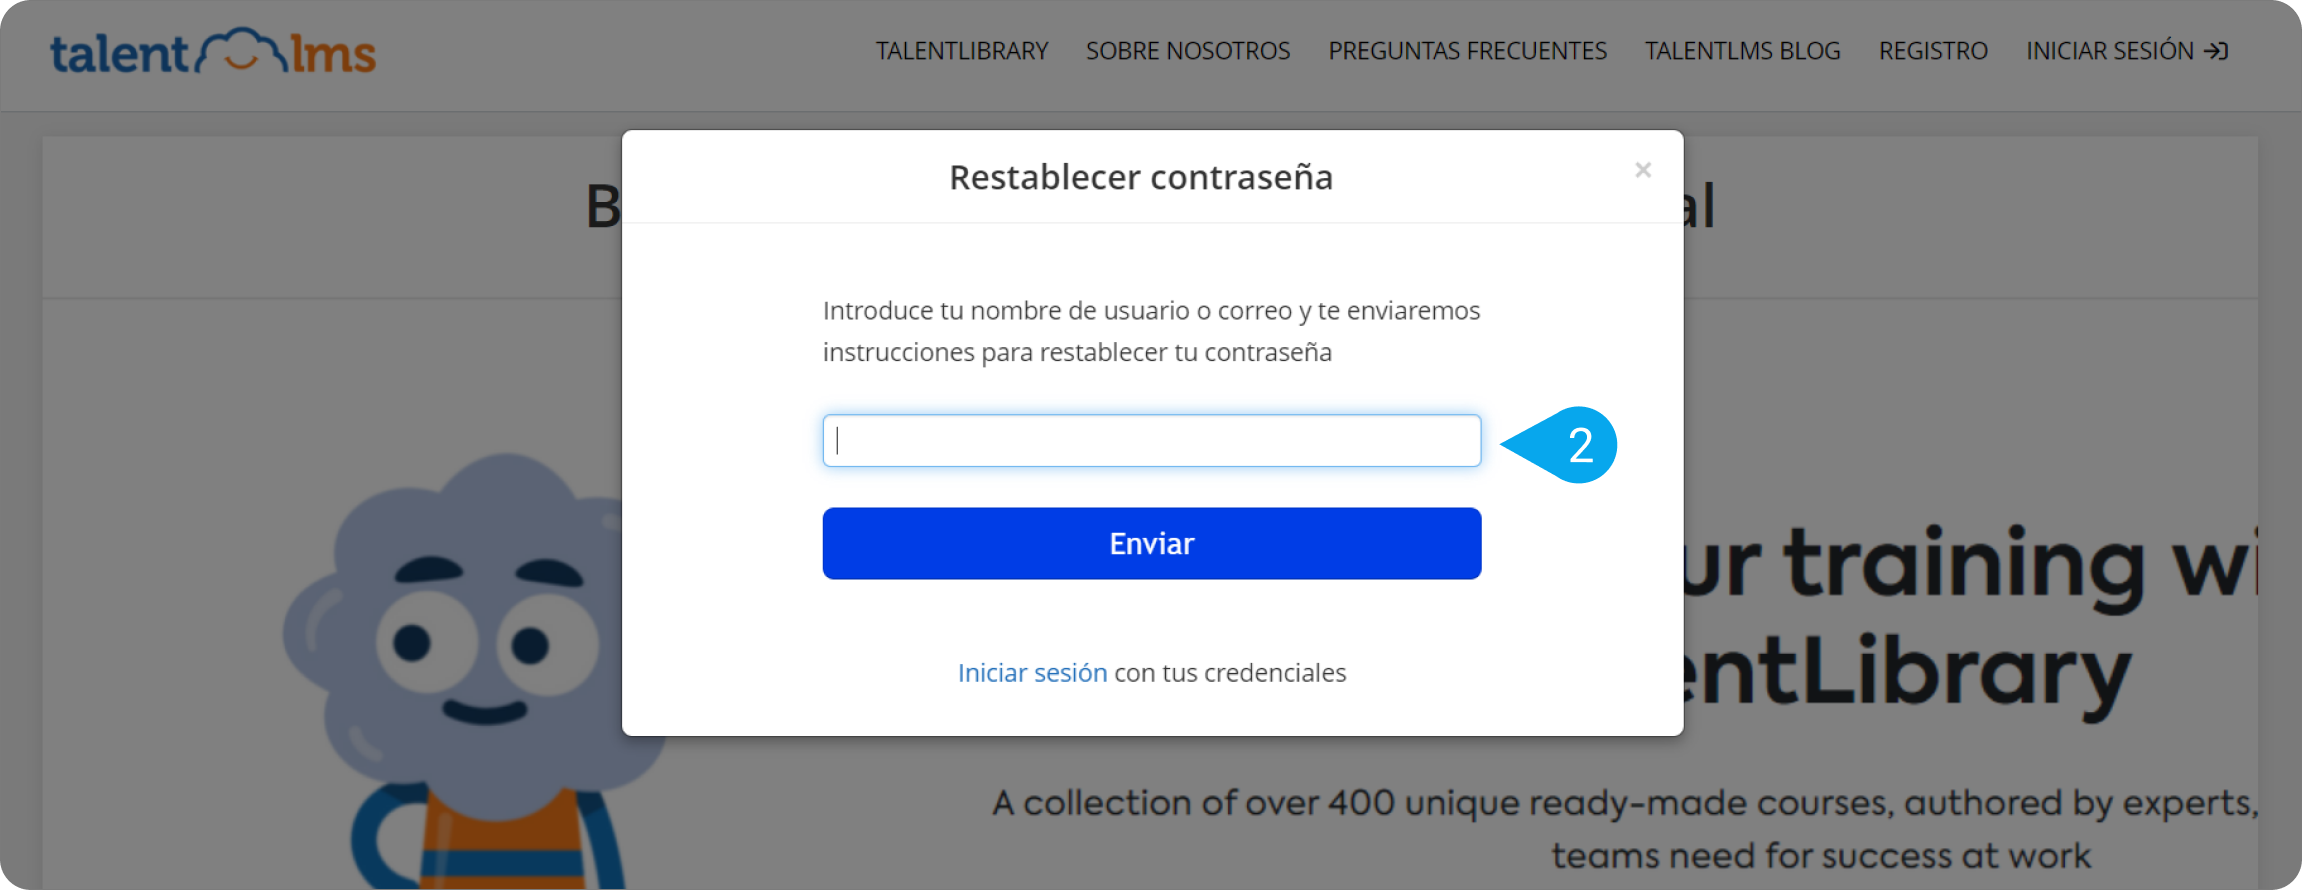Open the SOBRE NOSOTROS page
Viewport: 2302px width, 890px height.
(1188, 51)
